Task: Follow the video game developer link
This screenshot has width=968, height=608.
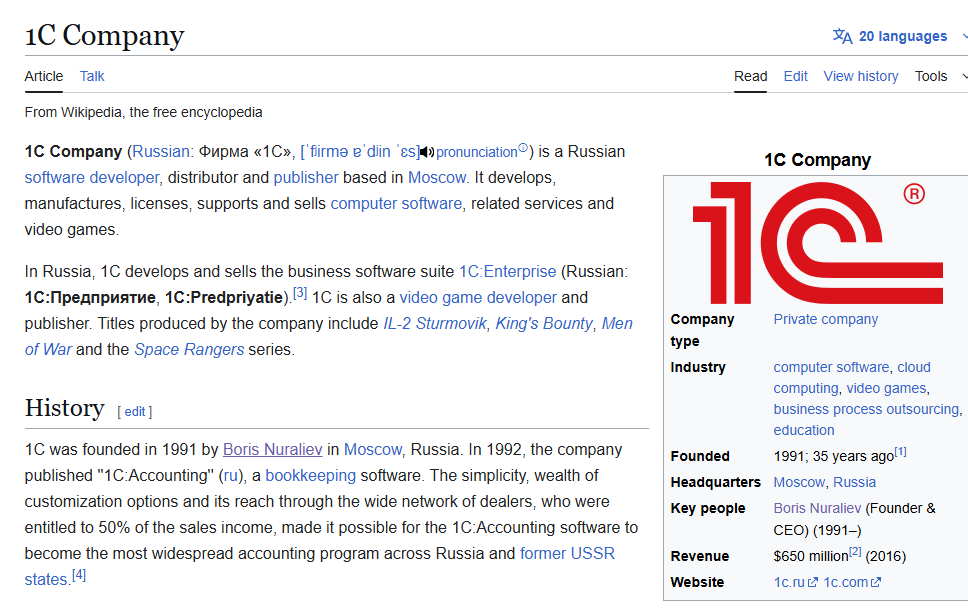Action: (478, 298)
